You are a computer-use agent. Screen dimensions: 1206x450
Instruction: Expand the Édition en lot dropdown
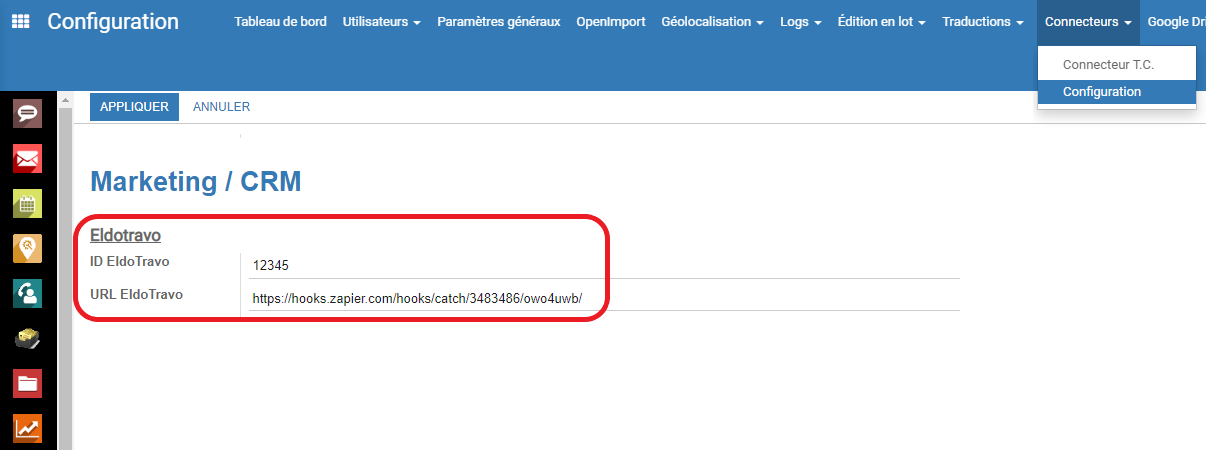882,21
